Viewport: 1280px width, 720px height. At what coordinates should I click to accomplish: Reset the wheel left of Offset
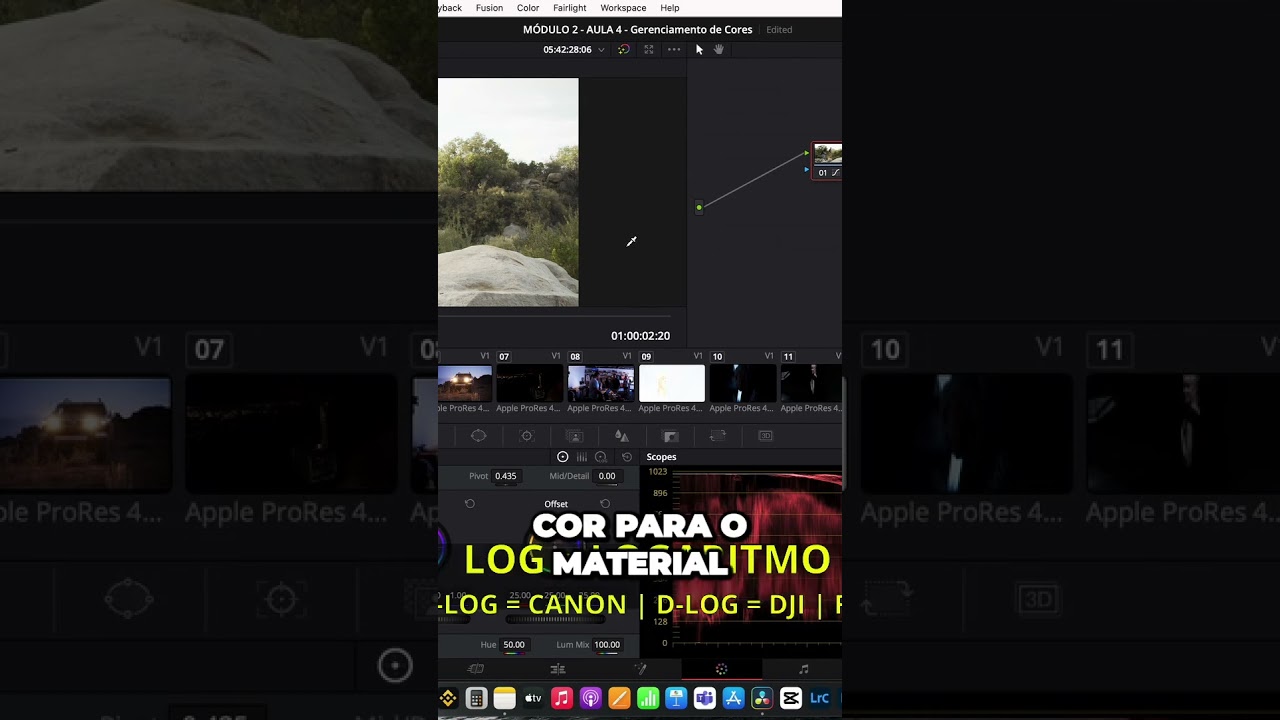[x=470, y=504]
